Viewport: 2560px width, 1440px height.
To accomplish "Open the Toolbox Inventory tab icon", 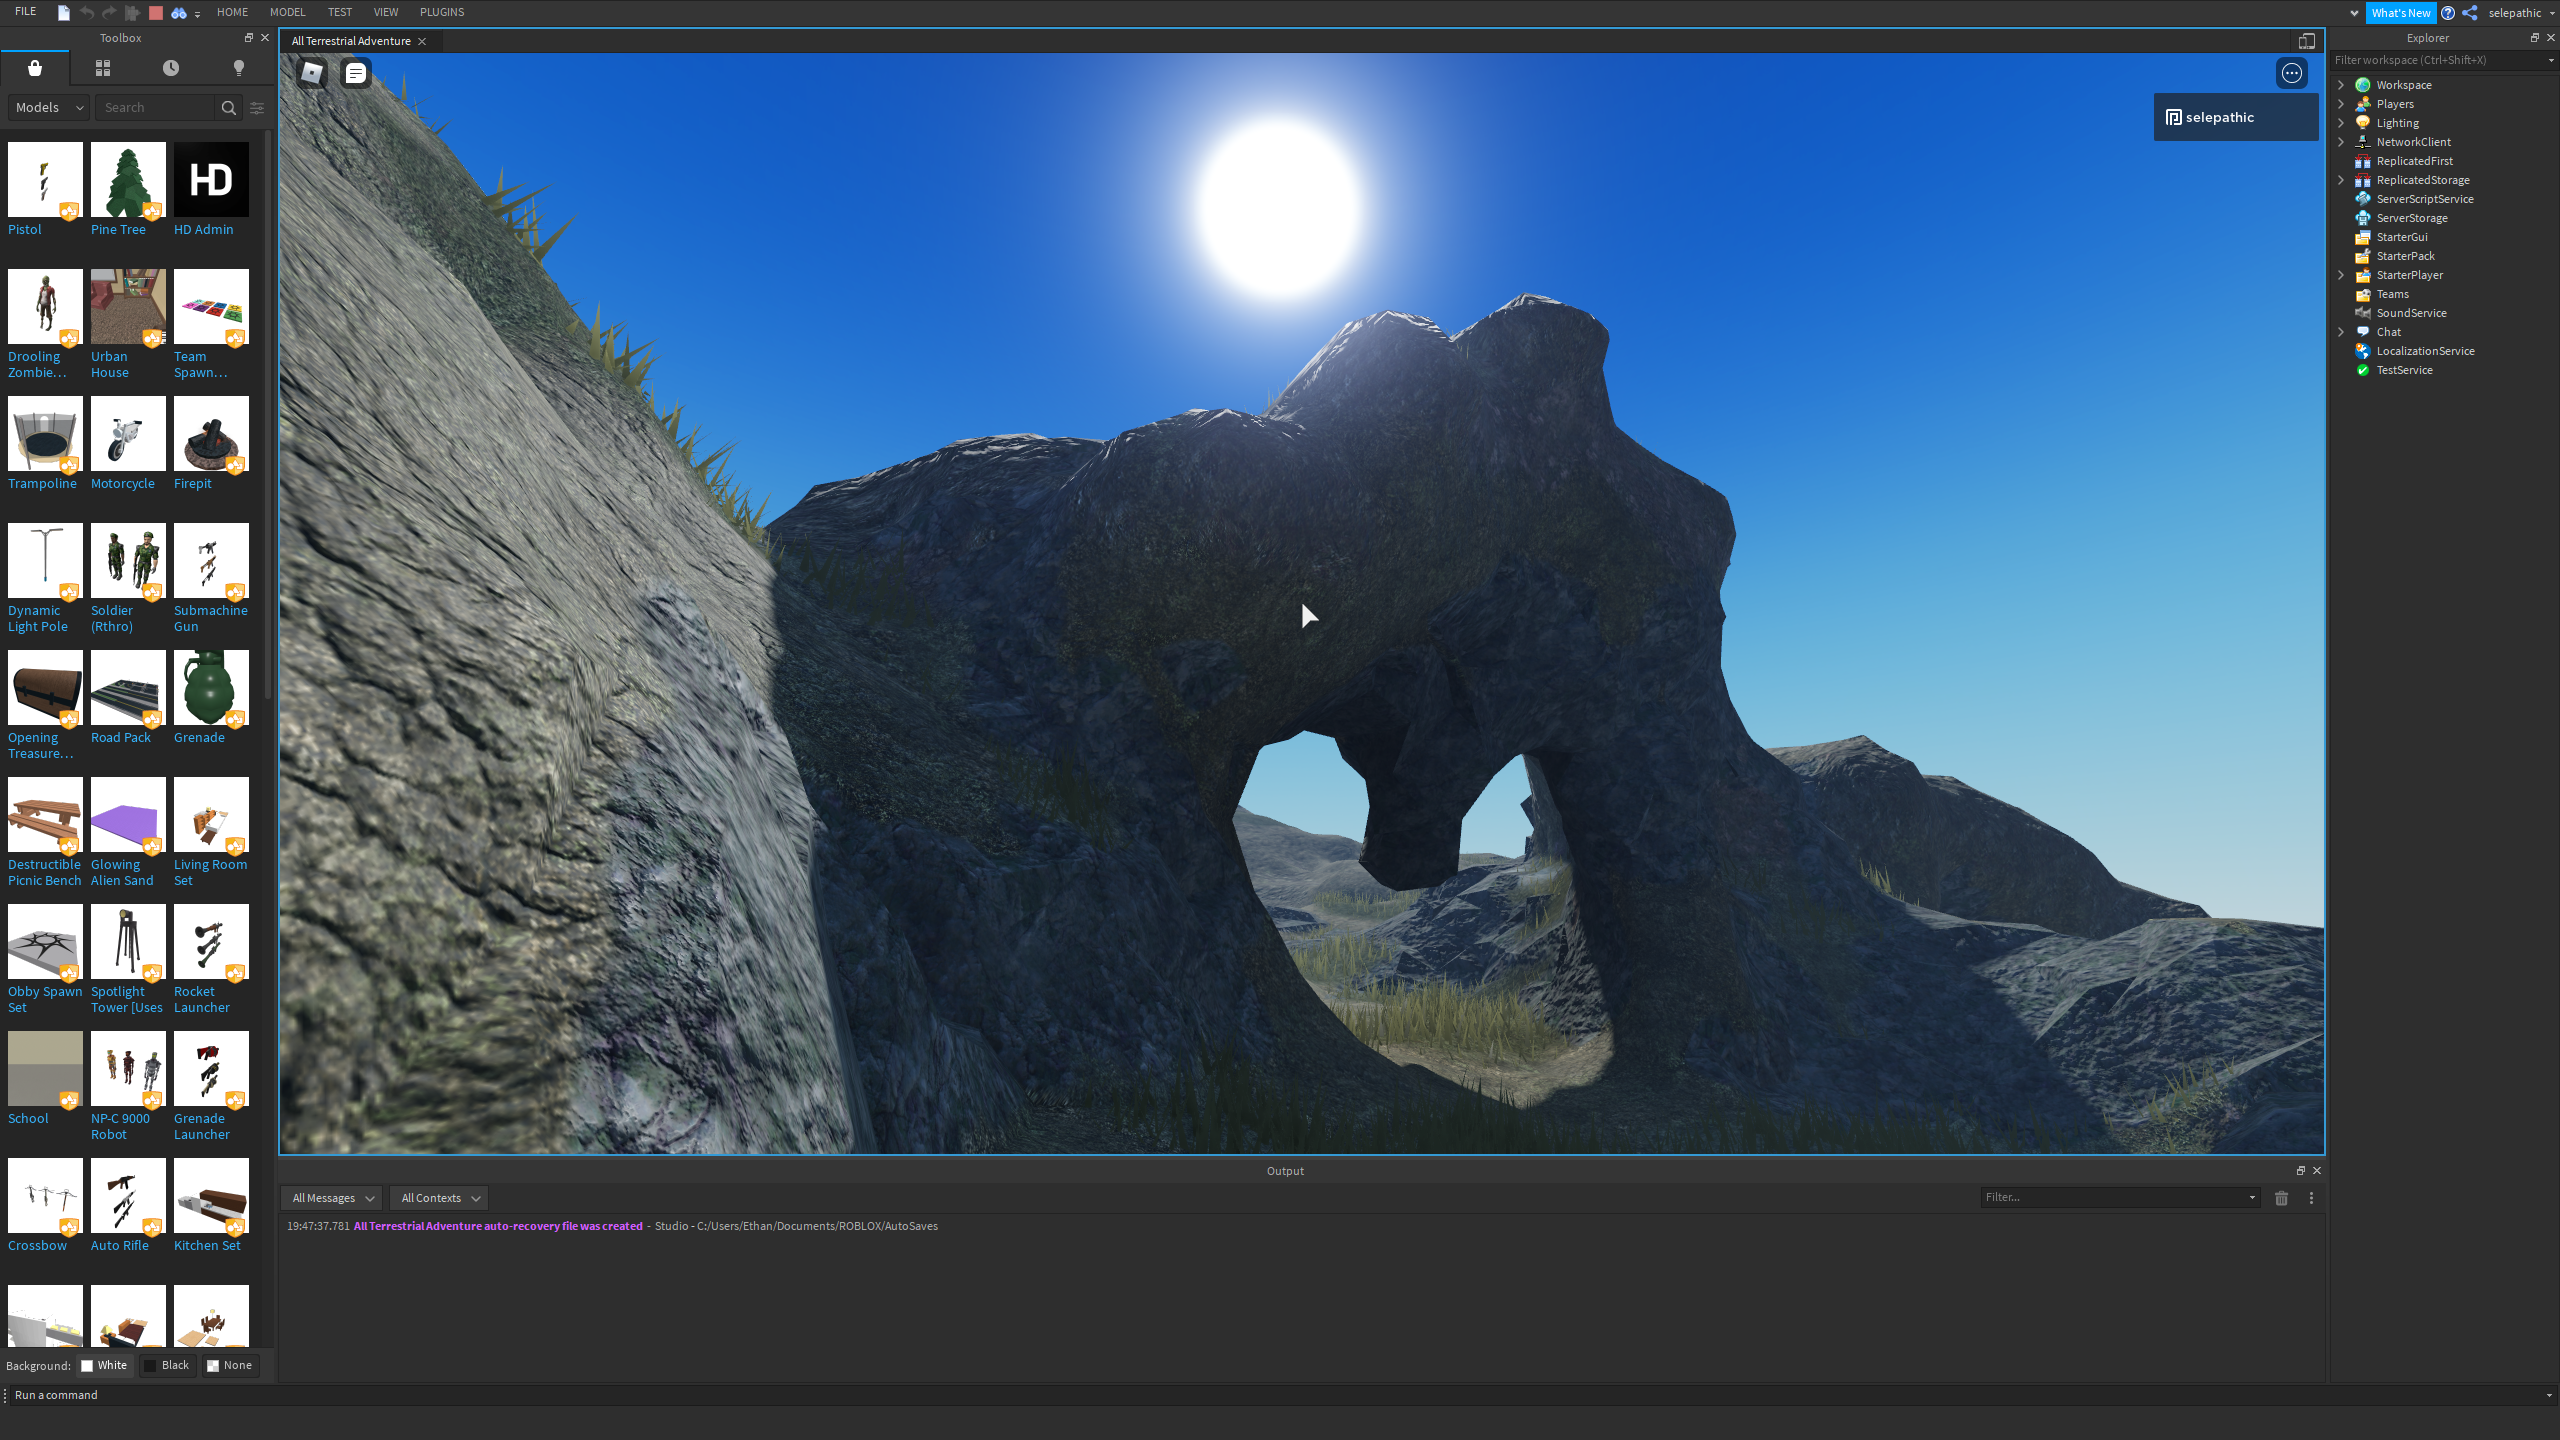I will 103,68.
